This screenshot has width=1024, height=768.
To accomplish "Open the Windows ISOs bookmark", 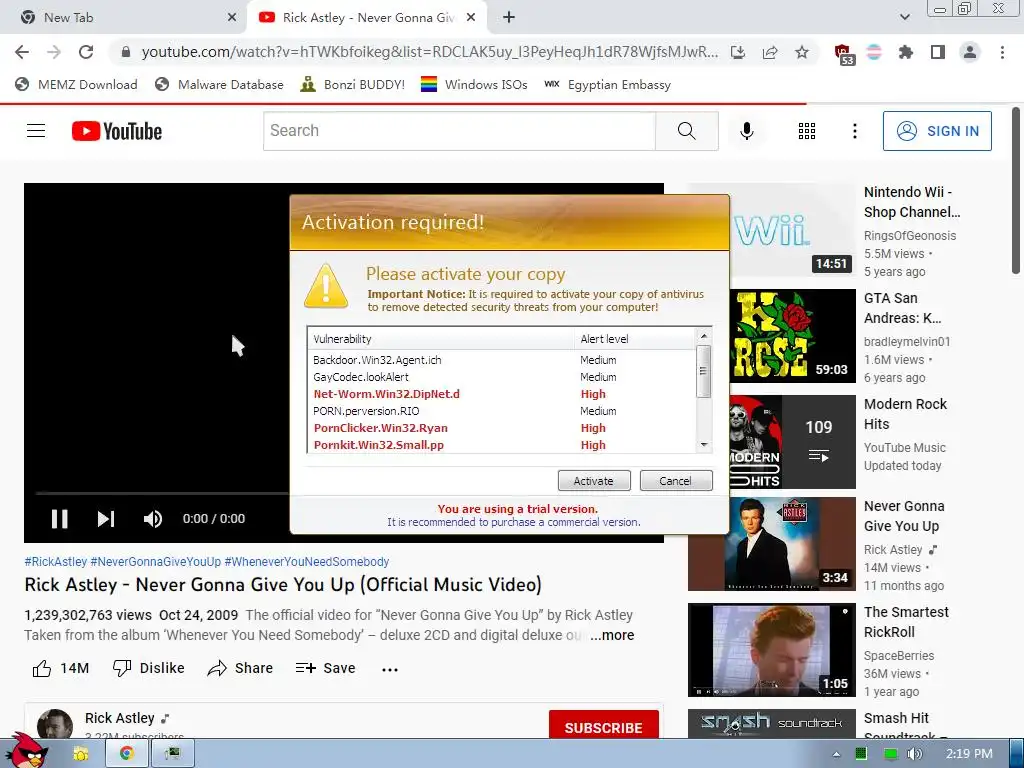I will pyautogui.click(x=474, y=84).
